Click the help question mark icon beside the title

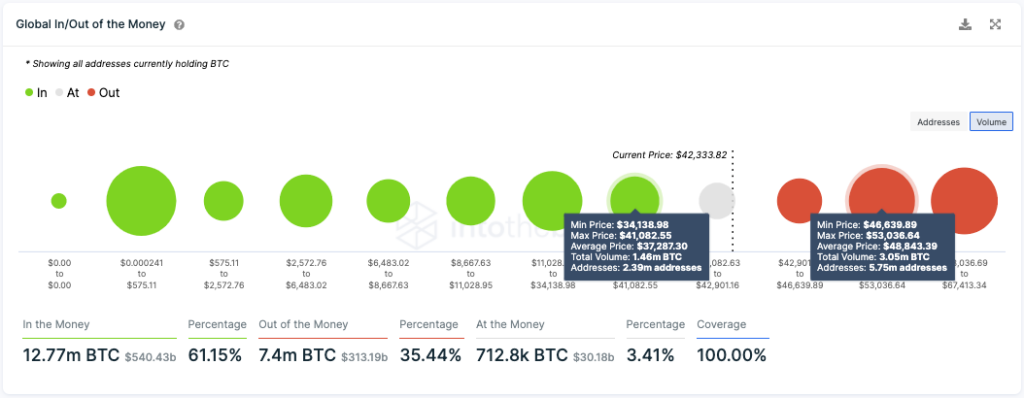click(x=180, y=25)
